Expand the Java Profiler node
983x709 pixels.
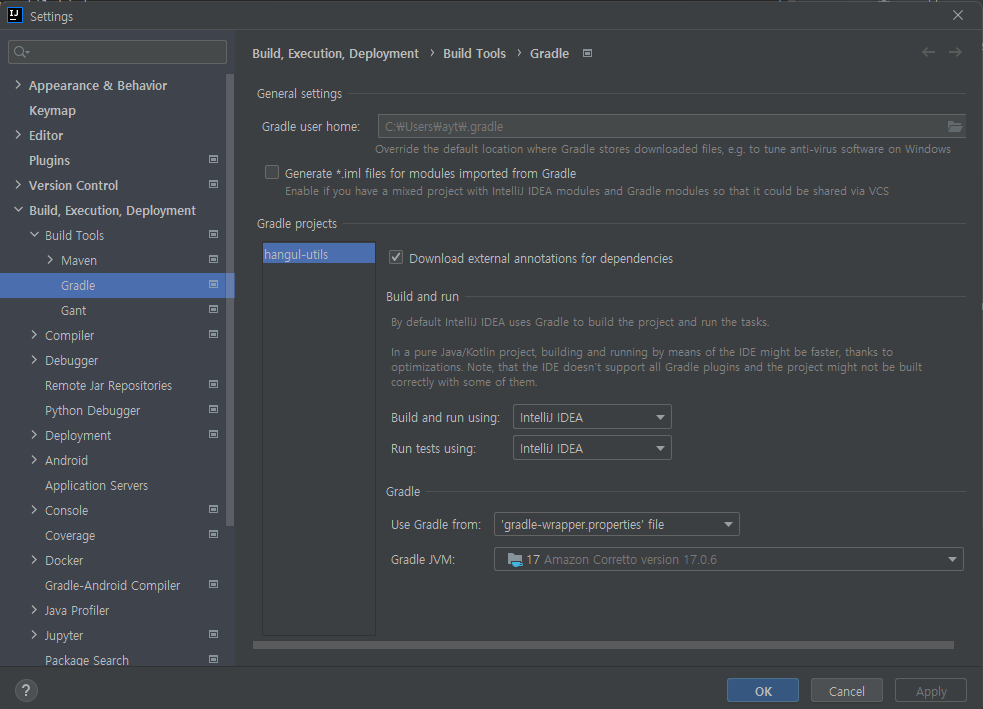tap(34, 610)
